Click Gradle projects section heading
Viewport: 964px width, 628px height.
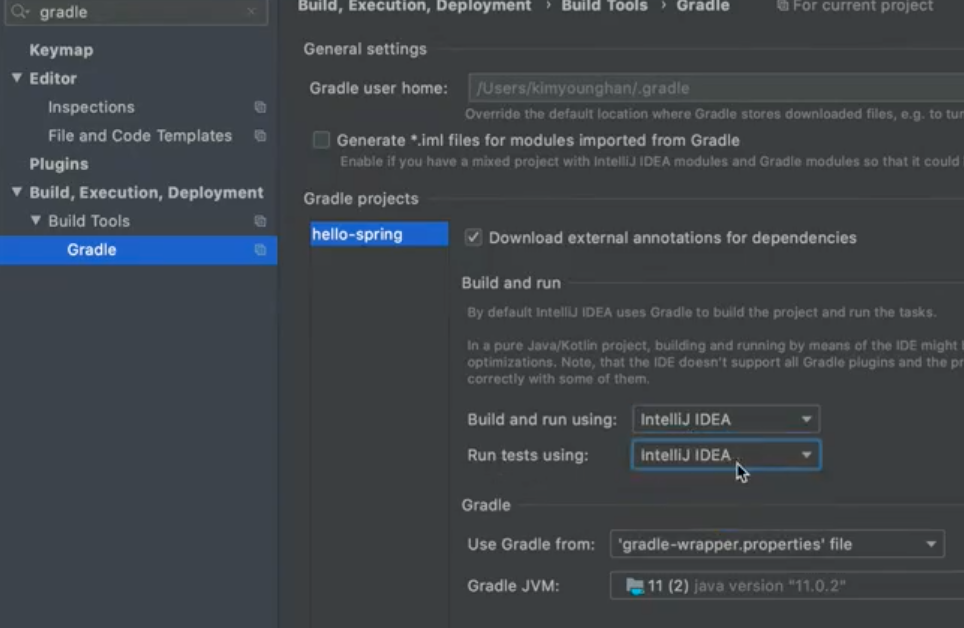click(x=361, y=199)
